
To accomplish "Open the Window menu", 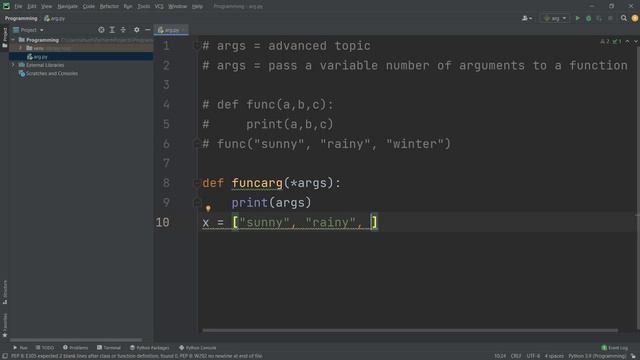I will (x=178, y=7).
